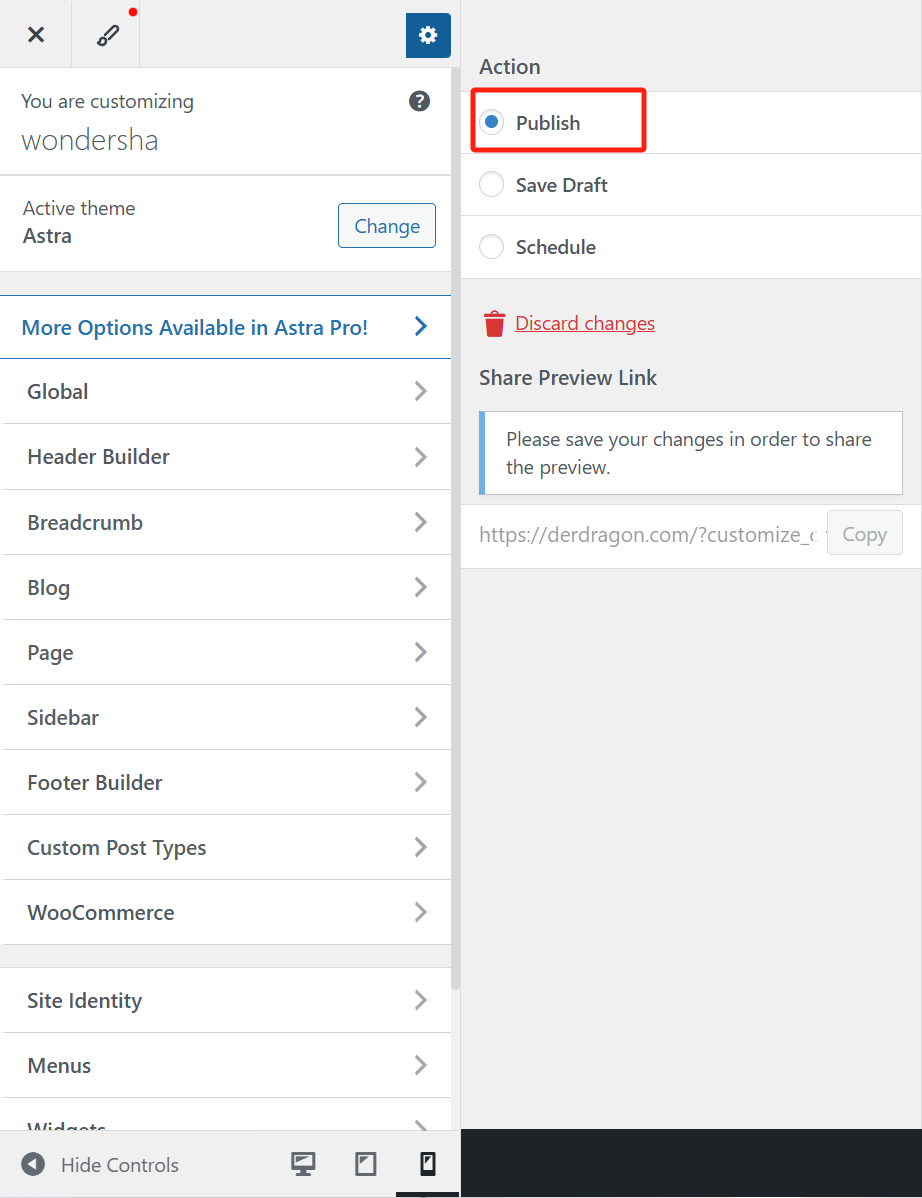The image size is (922, 1198).
Task: Expand the WooCommerce section chevron
Action: point(420,913)
